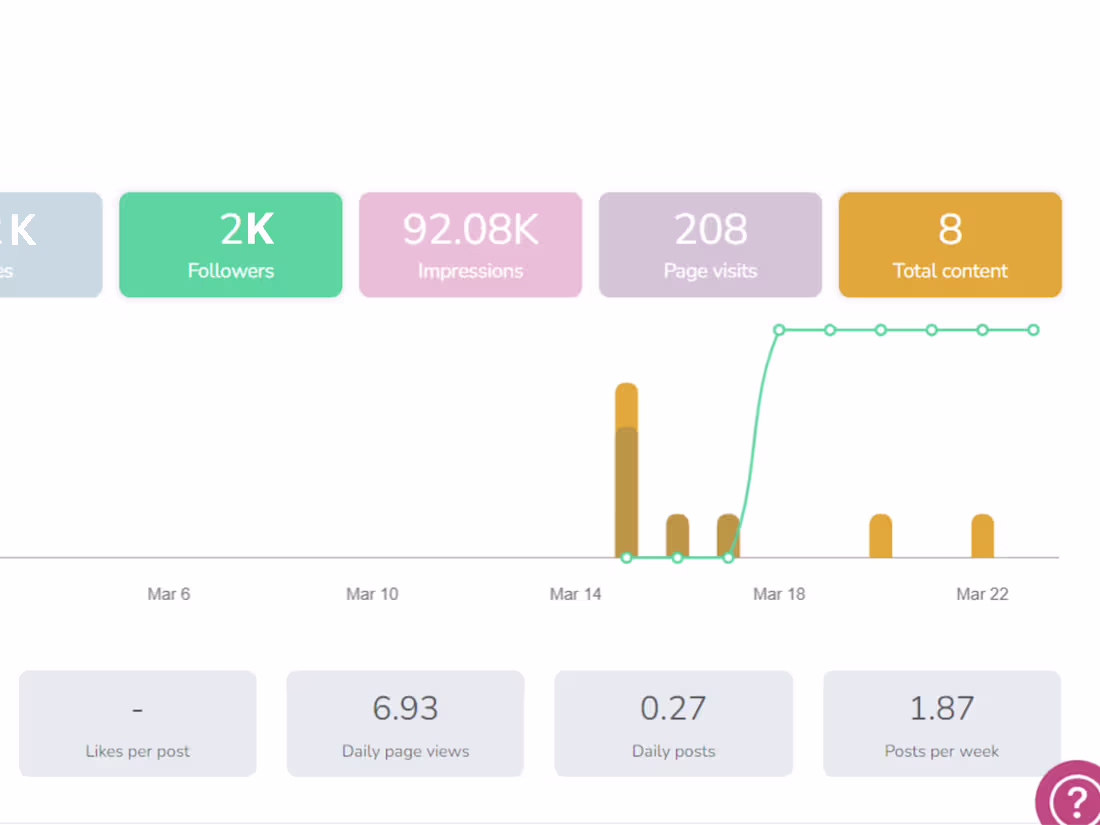Click the green line point at Mar 17
The width and height of the screenshot is (1100, 825).
728,557
